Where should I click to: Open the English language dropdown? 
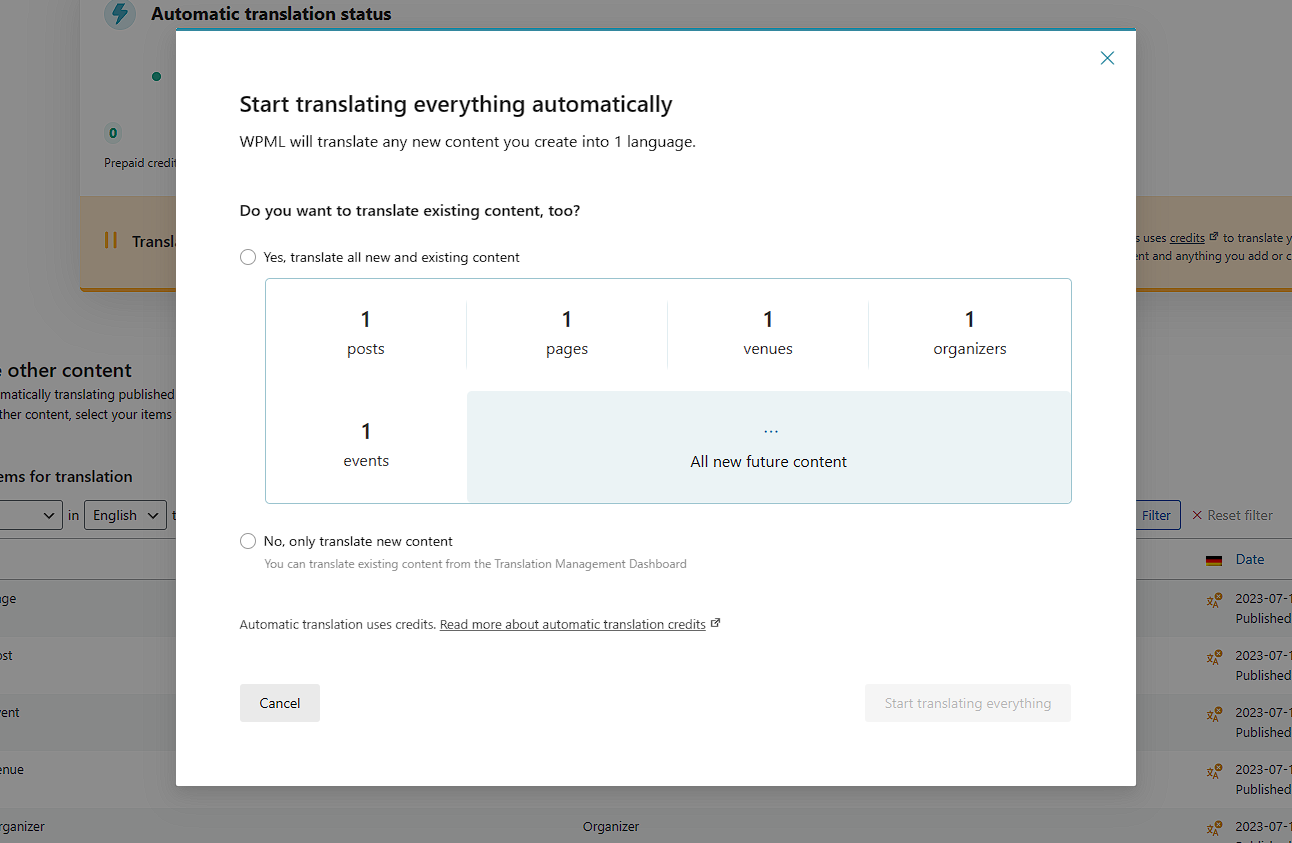125,515
